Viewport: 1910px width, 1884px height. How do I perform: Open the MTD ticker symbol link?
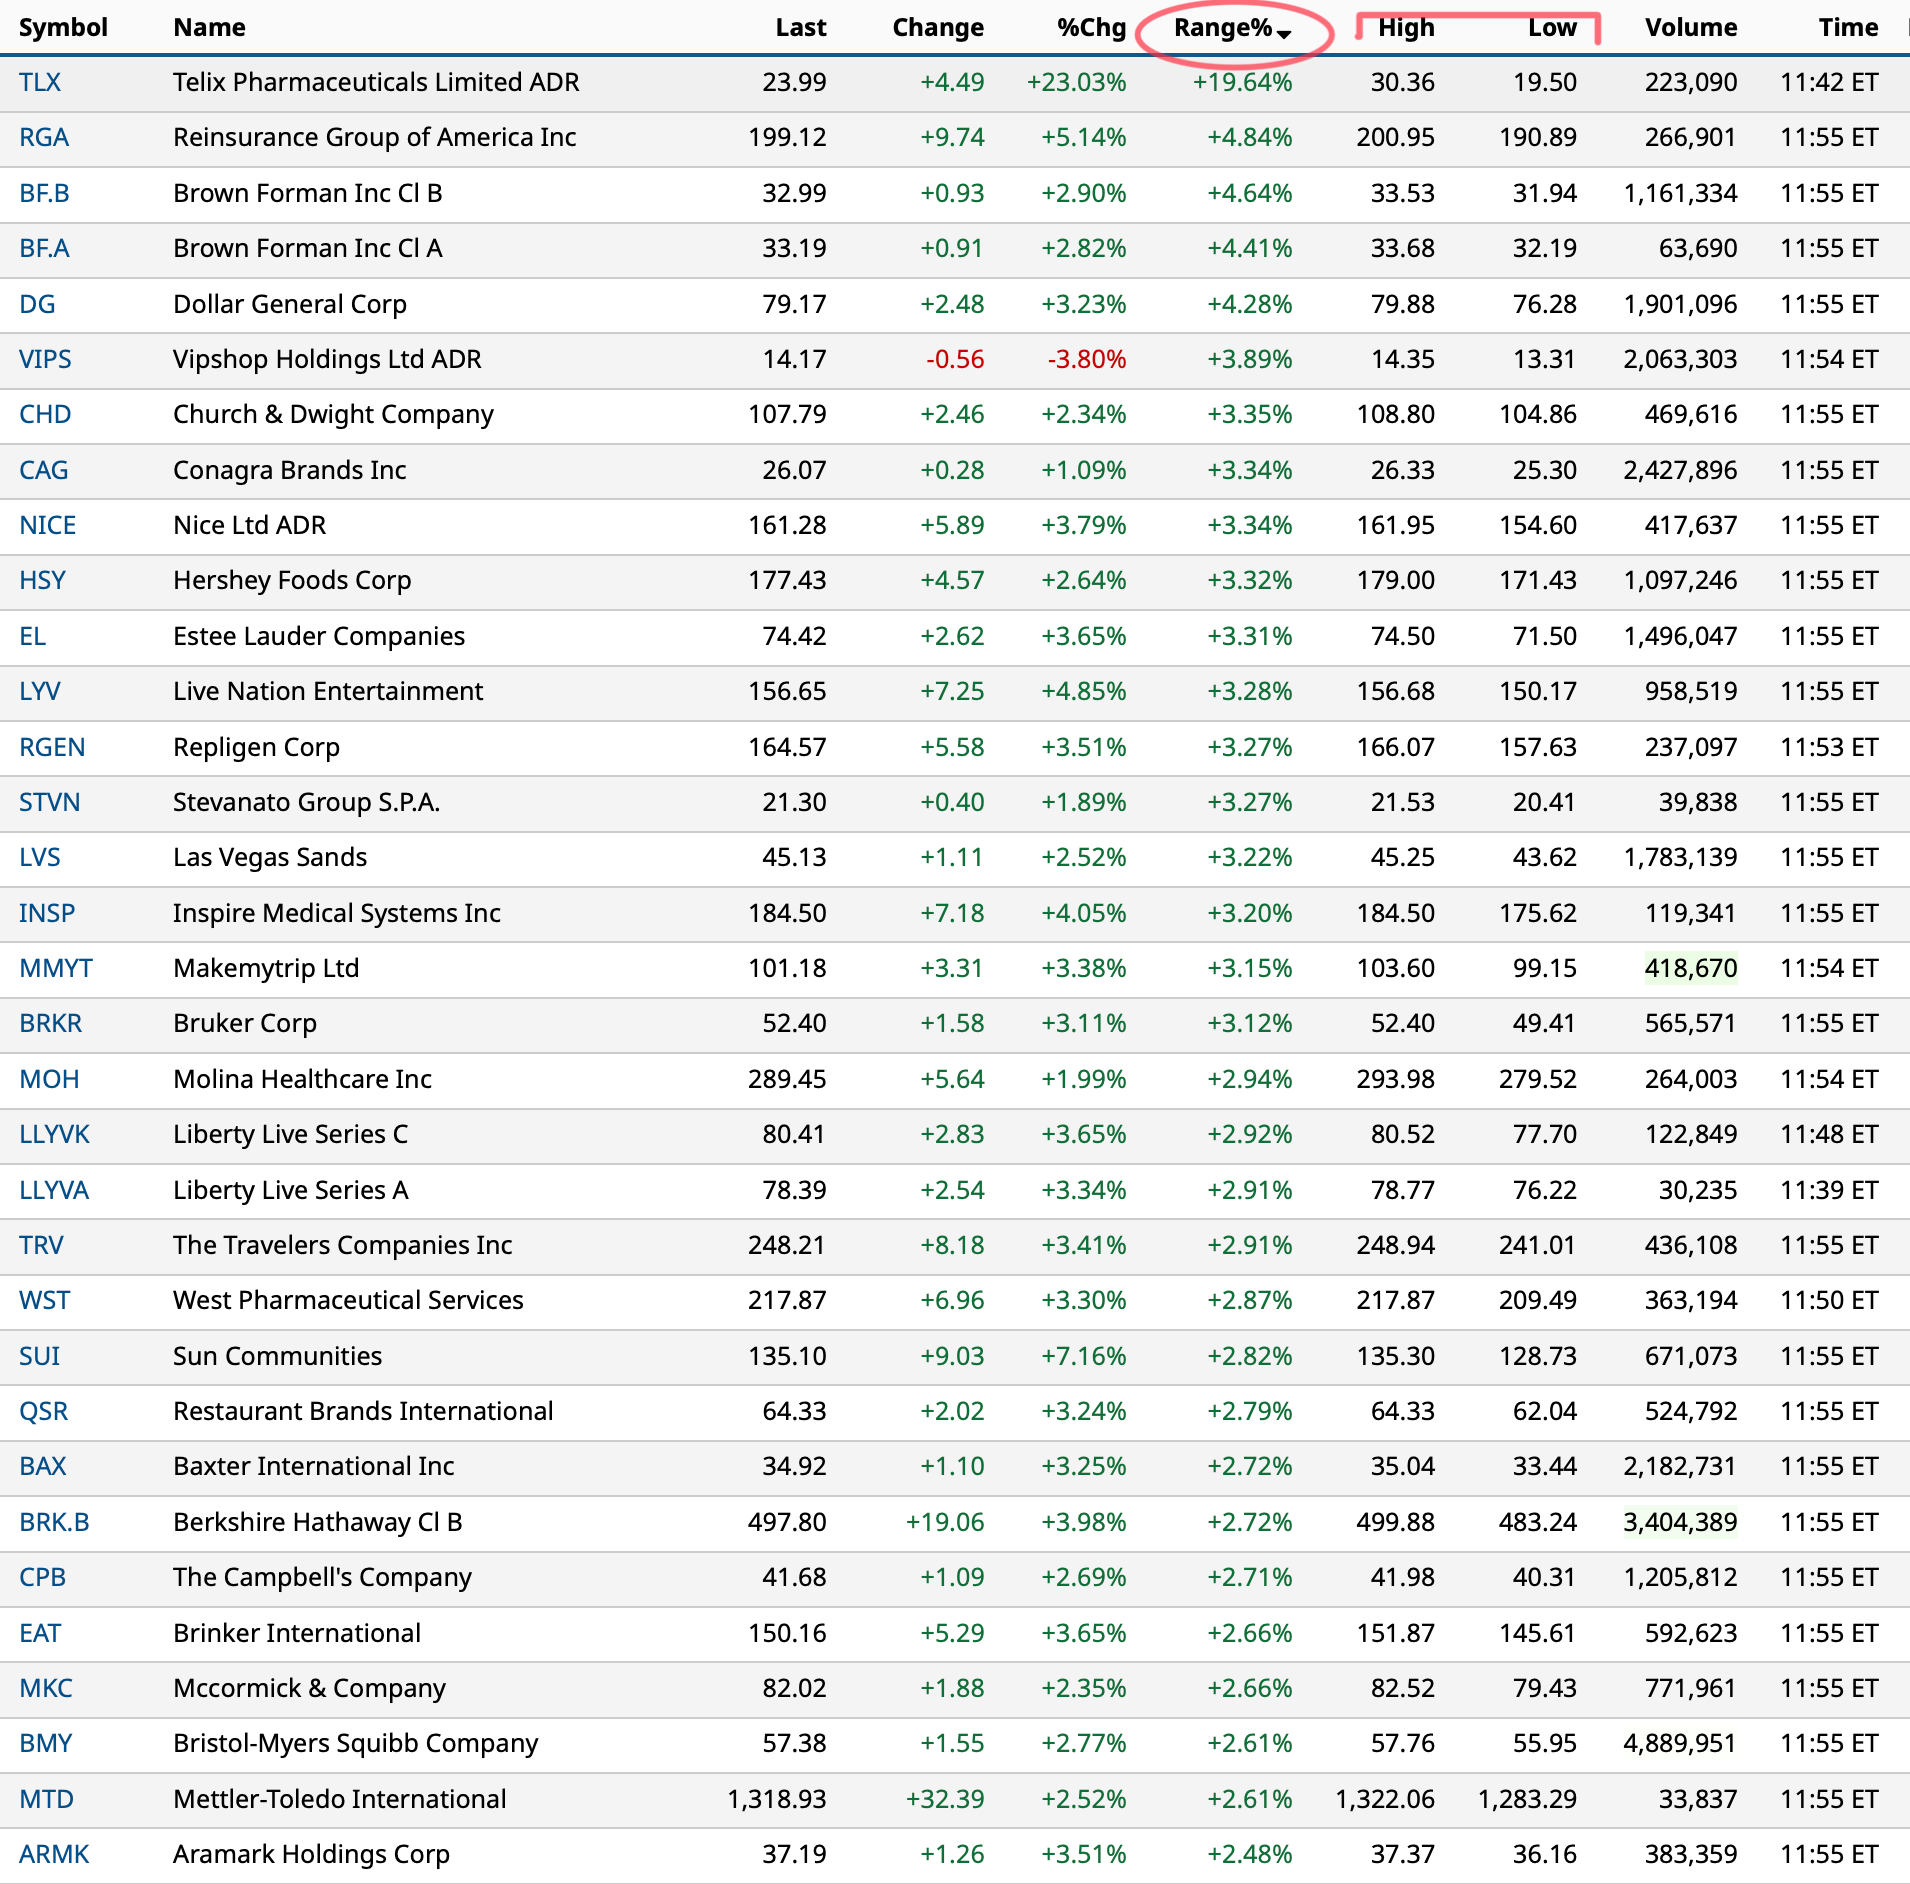[46, 1799]
